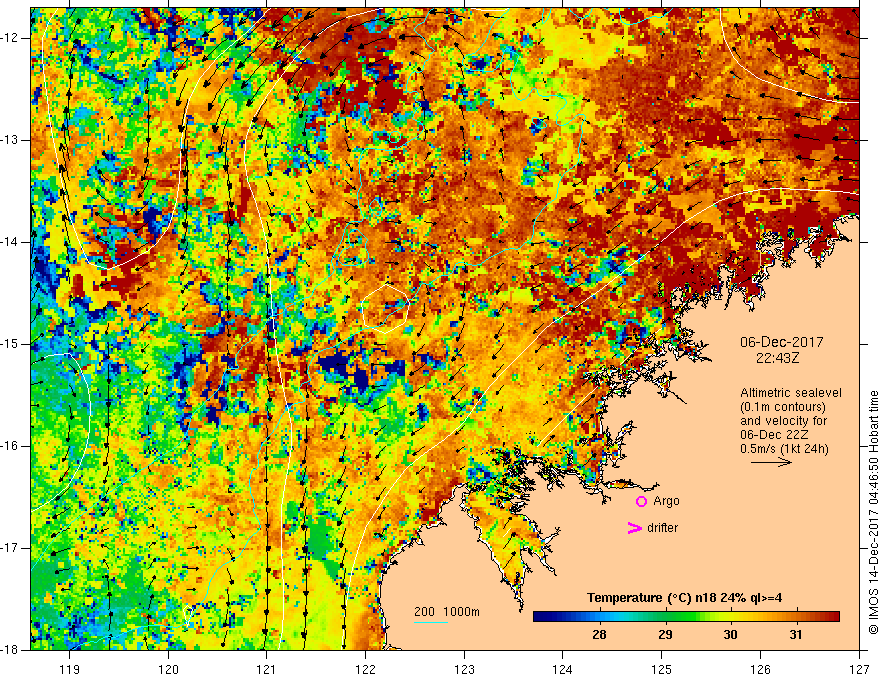Click the 'Altimetric sealevel' caption line
Screen dimensions: 880x680
click(790, 393)
